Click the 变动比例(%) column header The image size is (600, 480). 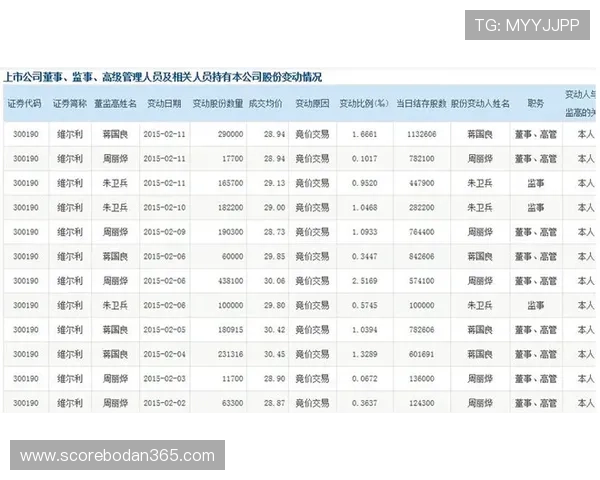point(364,103)
